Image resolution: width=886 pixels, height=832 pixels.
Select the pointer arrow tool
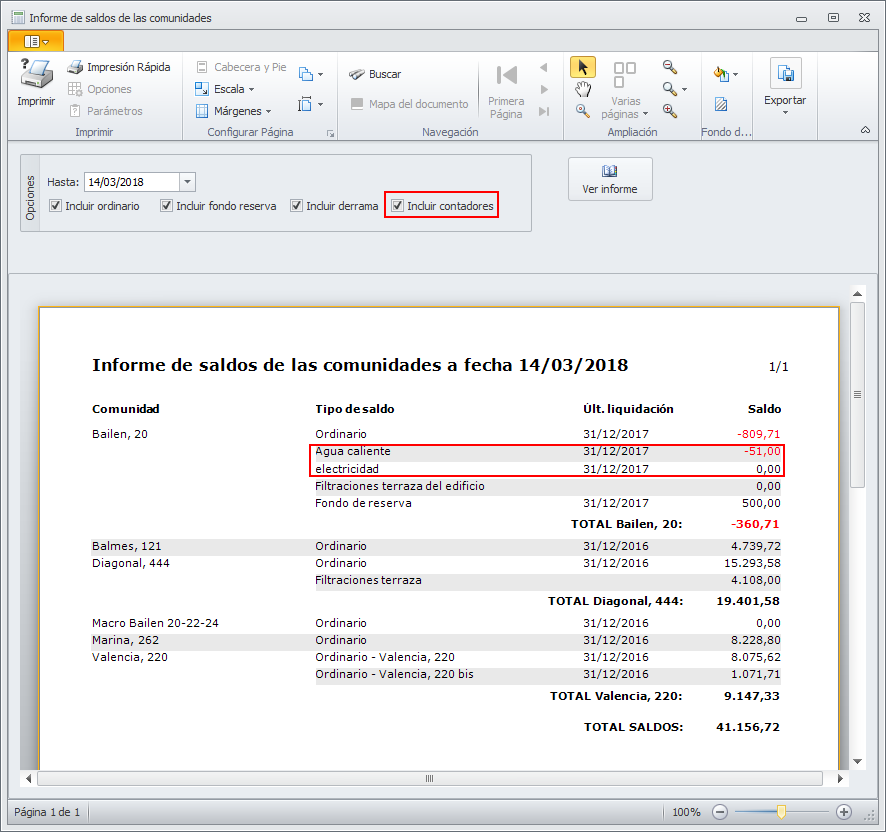[x=582, y=67]
